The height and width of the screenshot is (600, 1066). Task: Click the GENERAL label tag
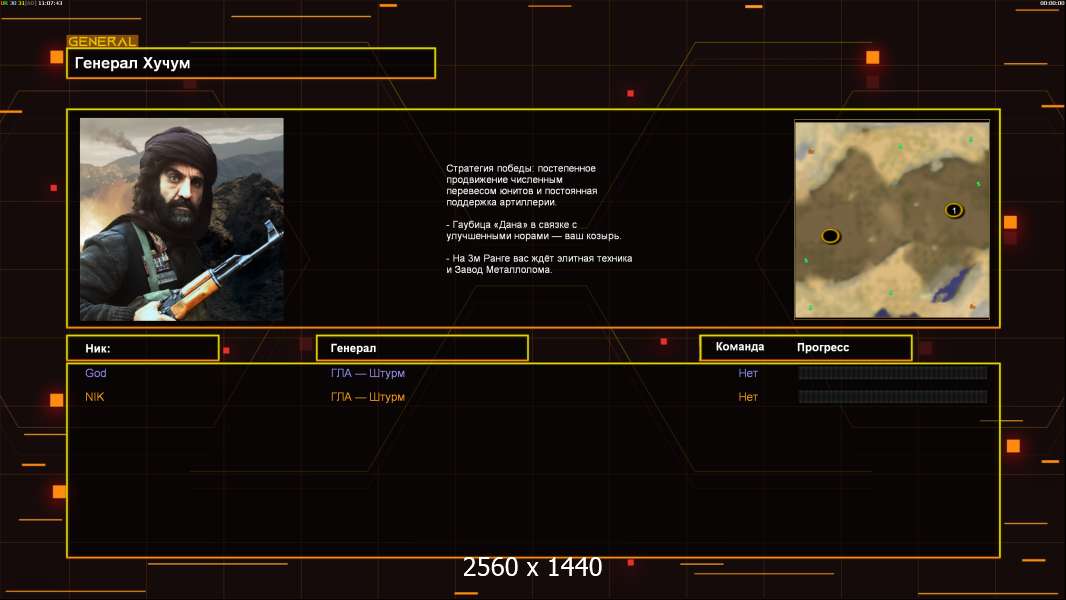pos(102,42)
